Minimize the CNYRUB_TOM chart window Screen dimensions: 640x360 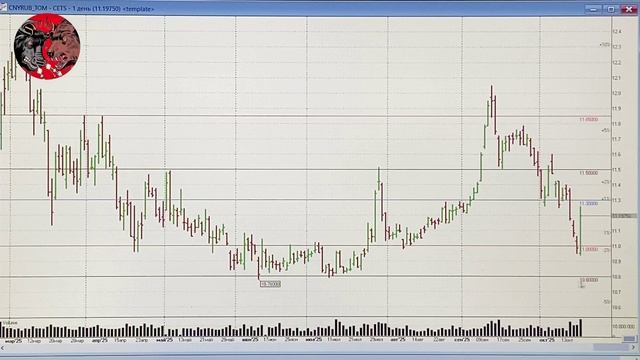point(593,9)
